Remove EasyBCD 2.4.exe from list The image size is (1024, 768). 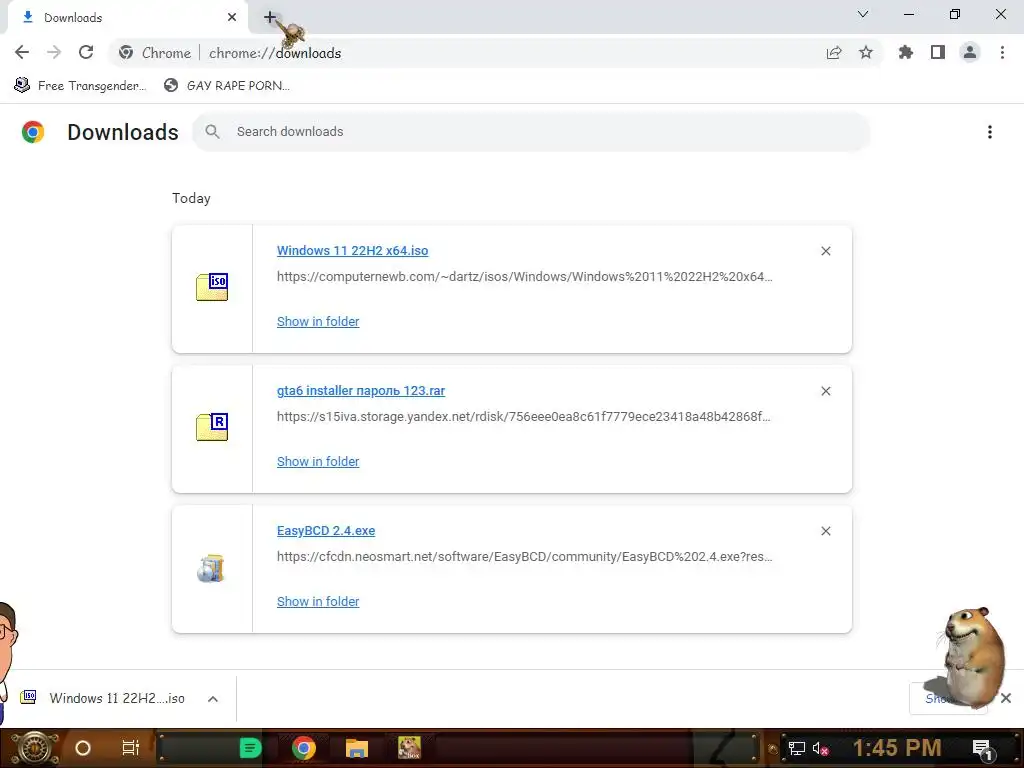coord(825,531)
